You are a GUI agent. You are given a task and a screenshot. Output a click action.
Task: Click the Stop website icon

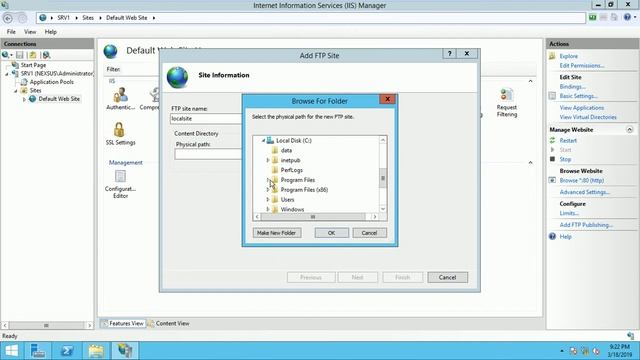pos(552,159)
